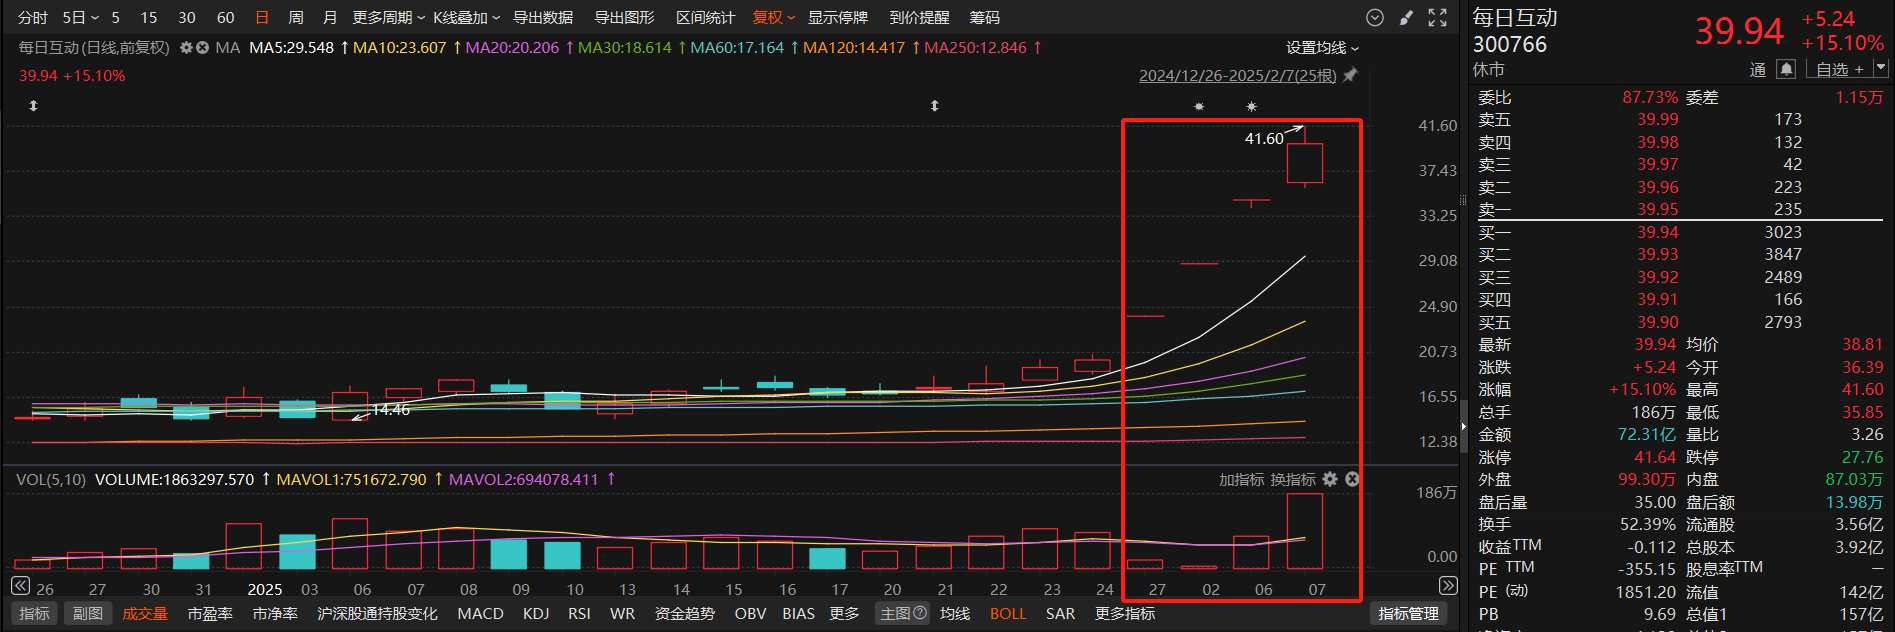1895x632 pixels.
Task: Remove MA indicator with the X icon
Action: click(x=203, y=48)
